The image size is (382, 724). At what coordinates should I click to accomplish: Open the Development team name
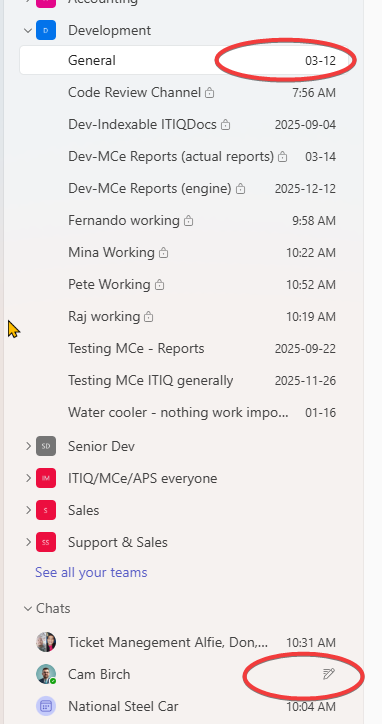click(x=109, y=30)
